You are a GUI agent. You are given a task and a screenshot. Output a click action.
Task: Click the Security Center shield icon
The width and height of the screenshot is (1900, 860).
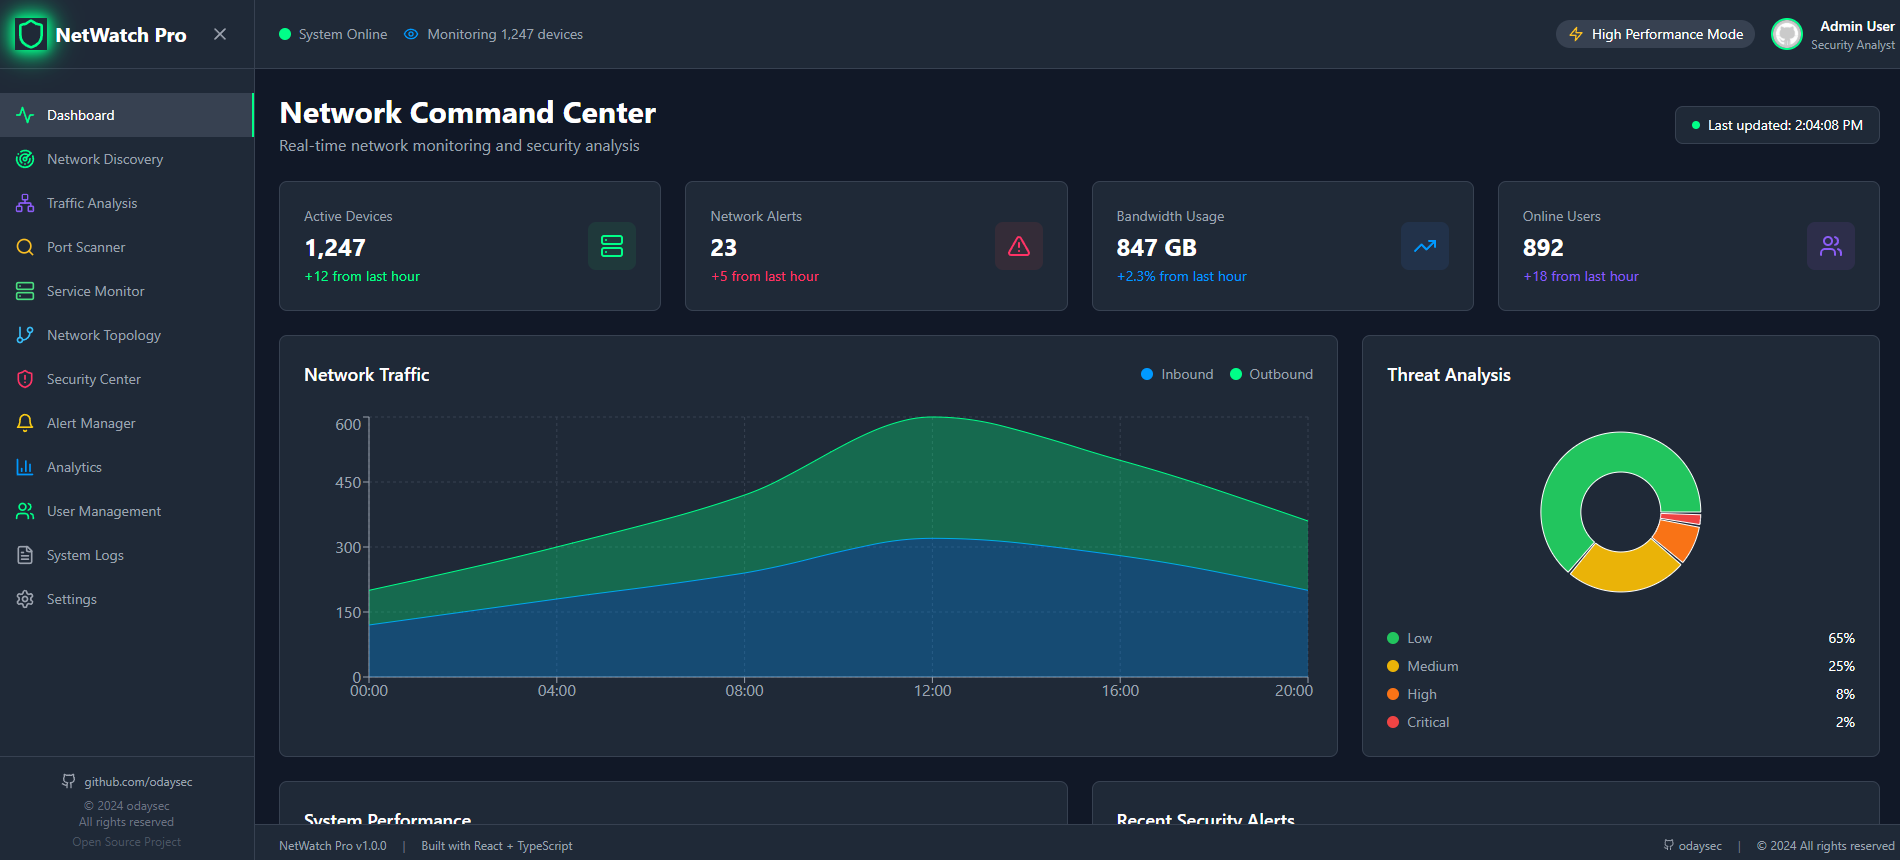(x=25, y=379)
